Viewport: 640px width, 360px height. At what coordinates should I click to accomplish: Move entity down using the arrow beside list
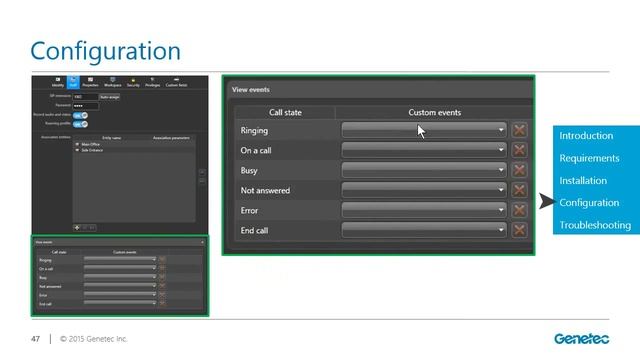tap(202, 181)
